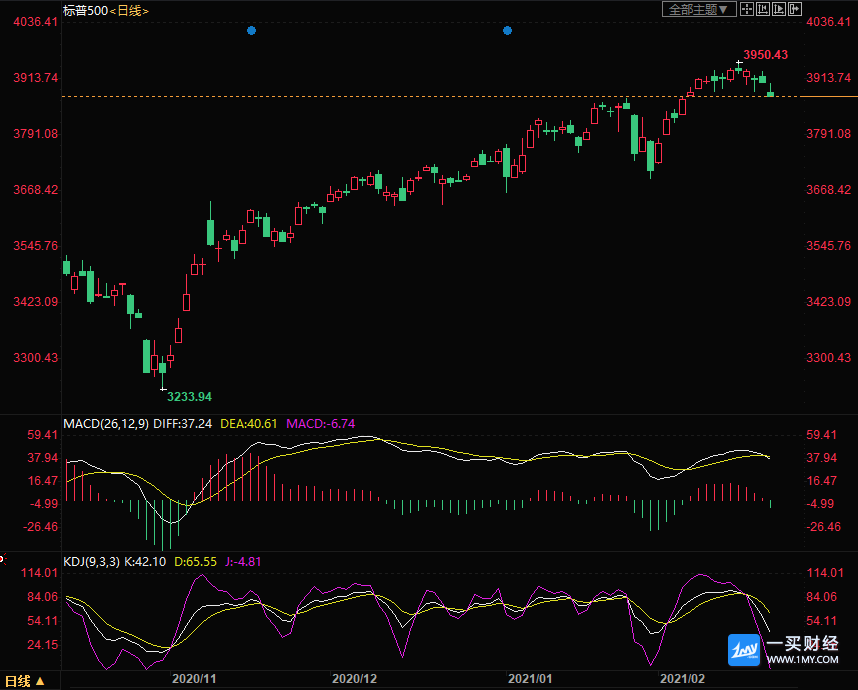Click the chart shrink-axis icon with left arrow
Viewport: 858px width, 690px height.
[x=763, y=9]
